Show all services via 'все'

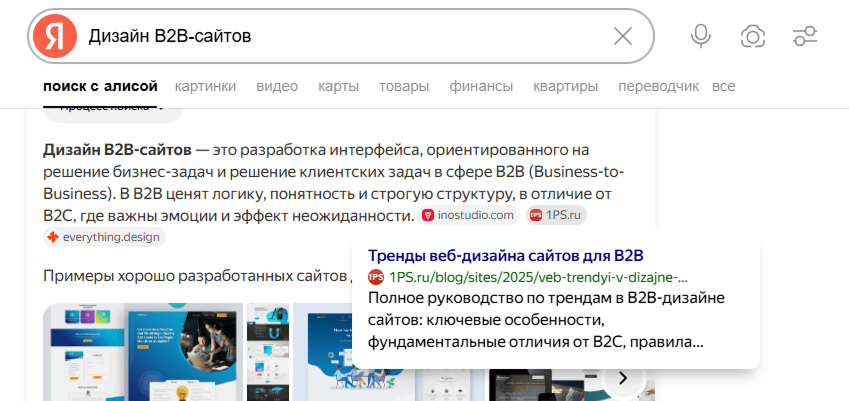click(x=723, y=87)
